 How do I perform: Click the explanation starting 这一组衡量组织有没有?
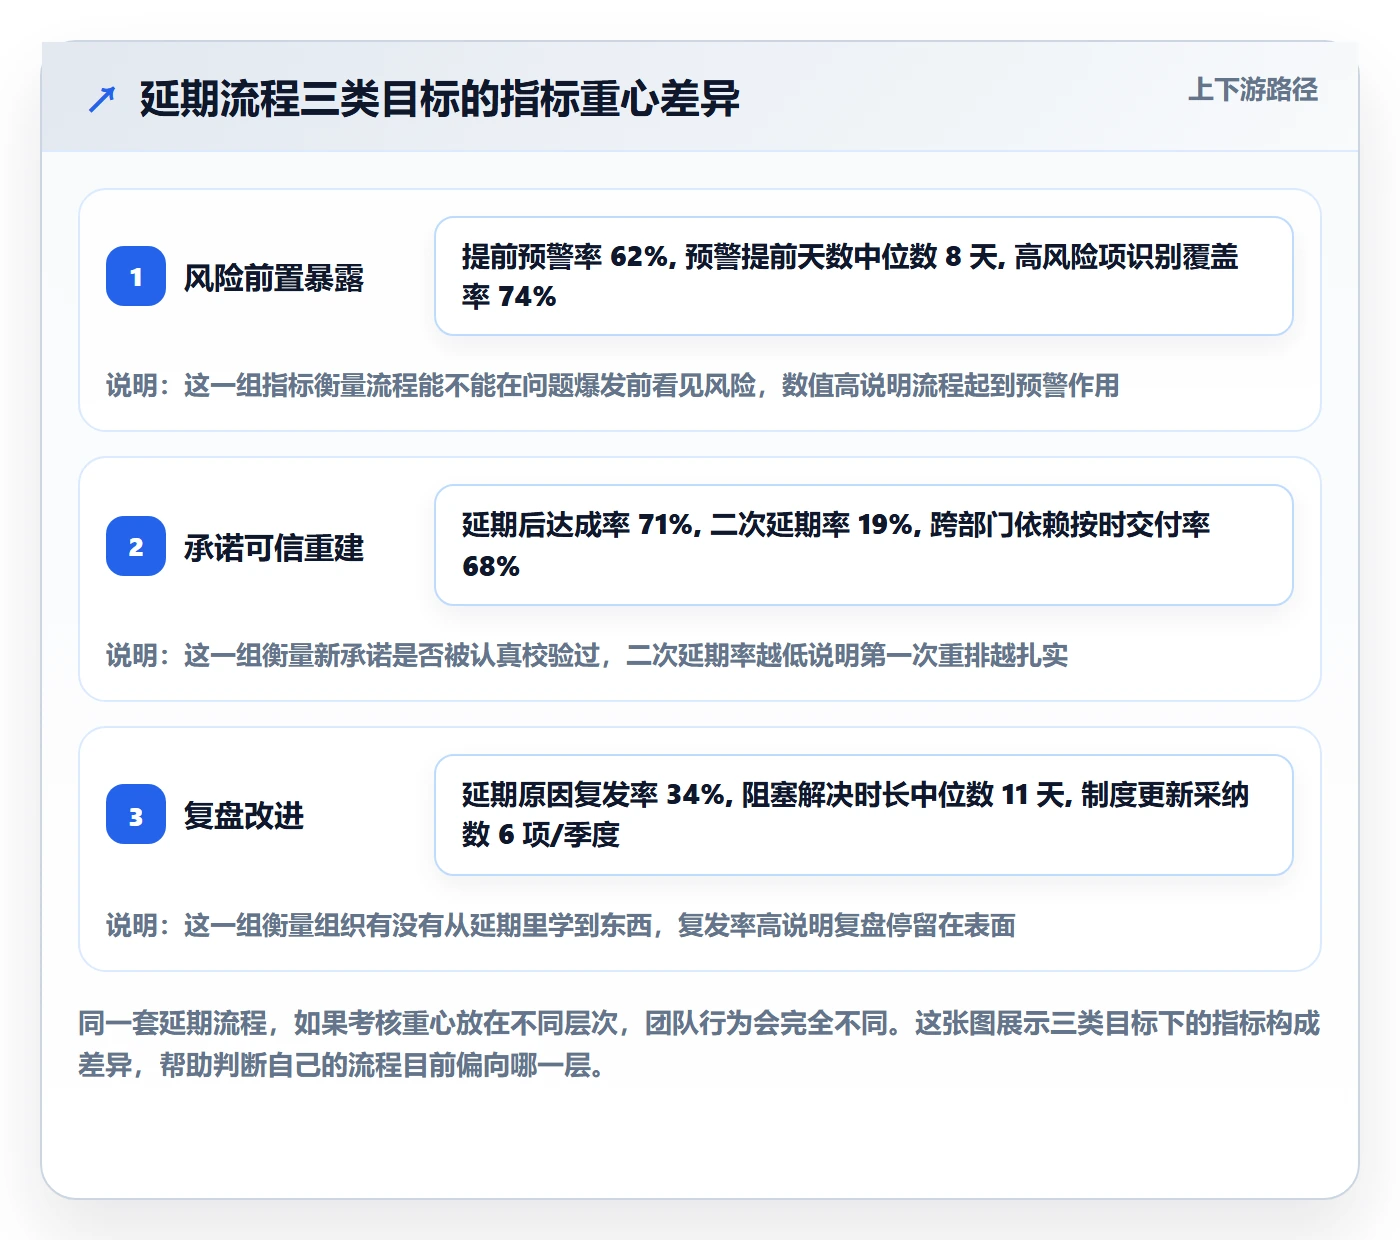[x=561, y=926]
